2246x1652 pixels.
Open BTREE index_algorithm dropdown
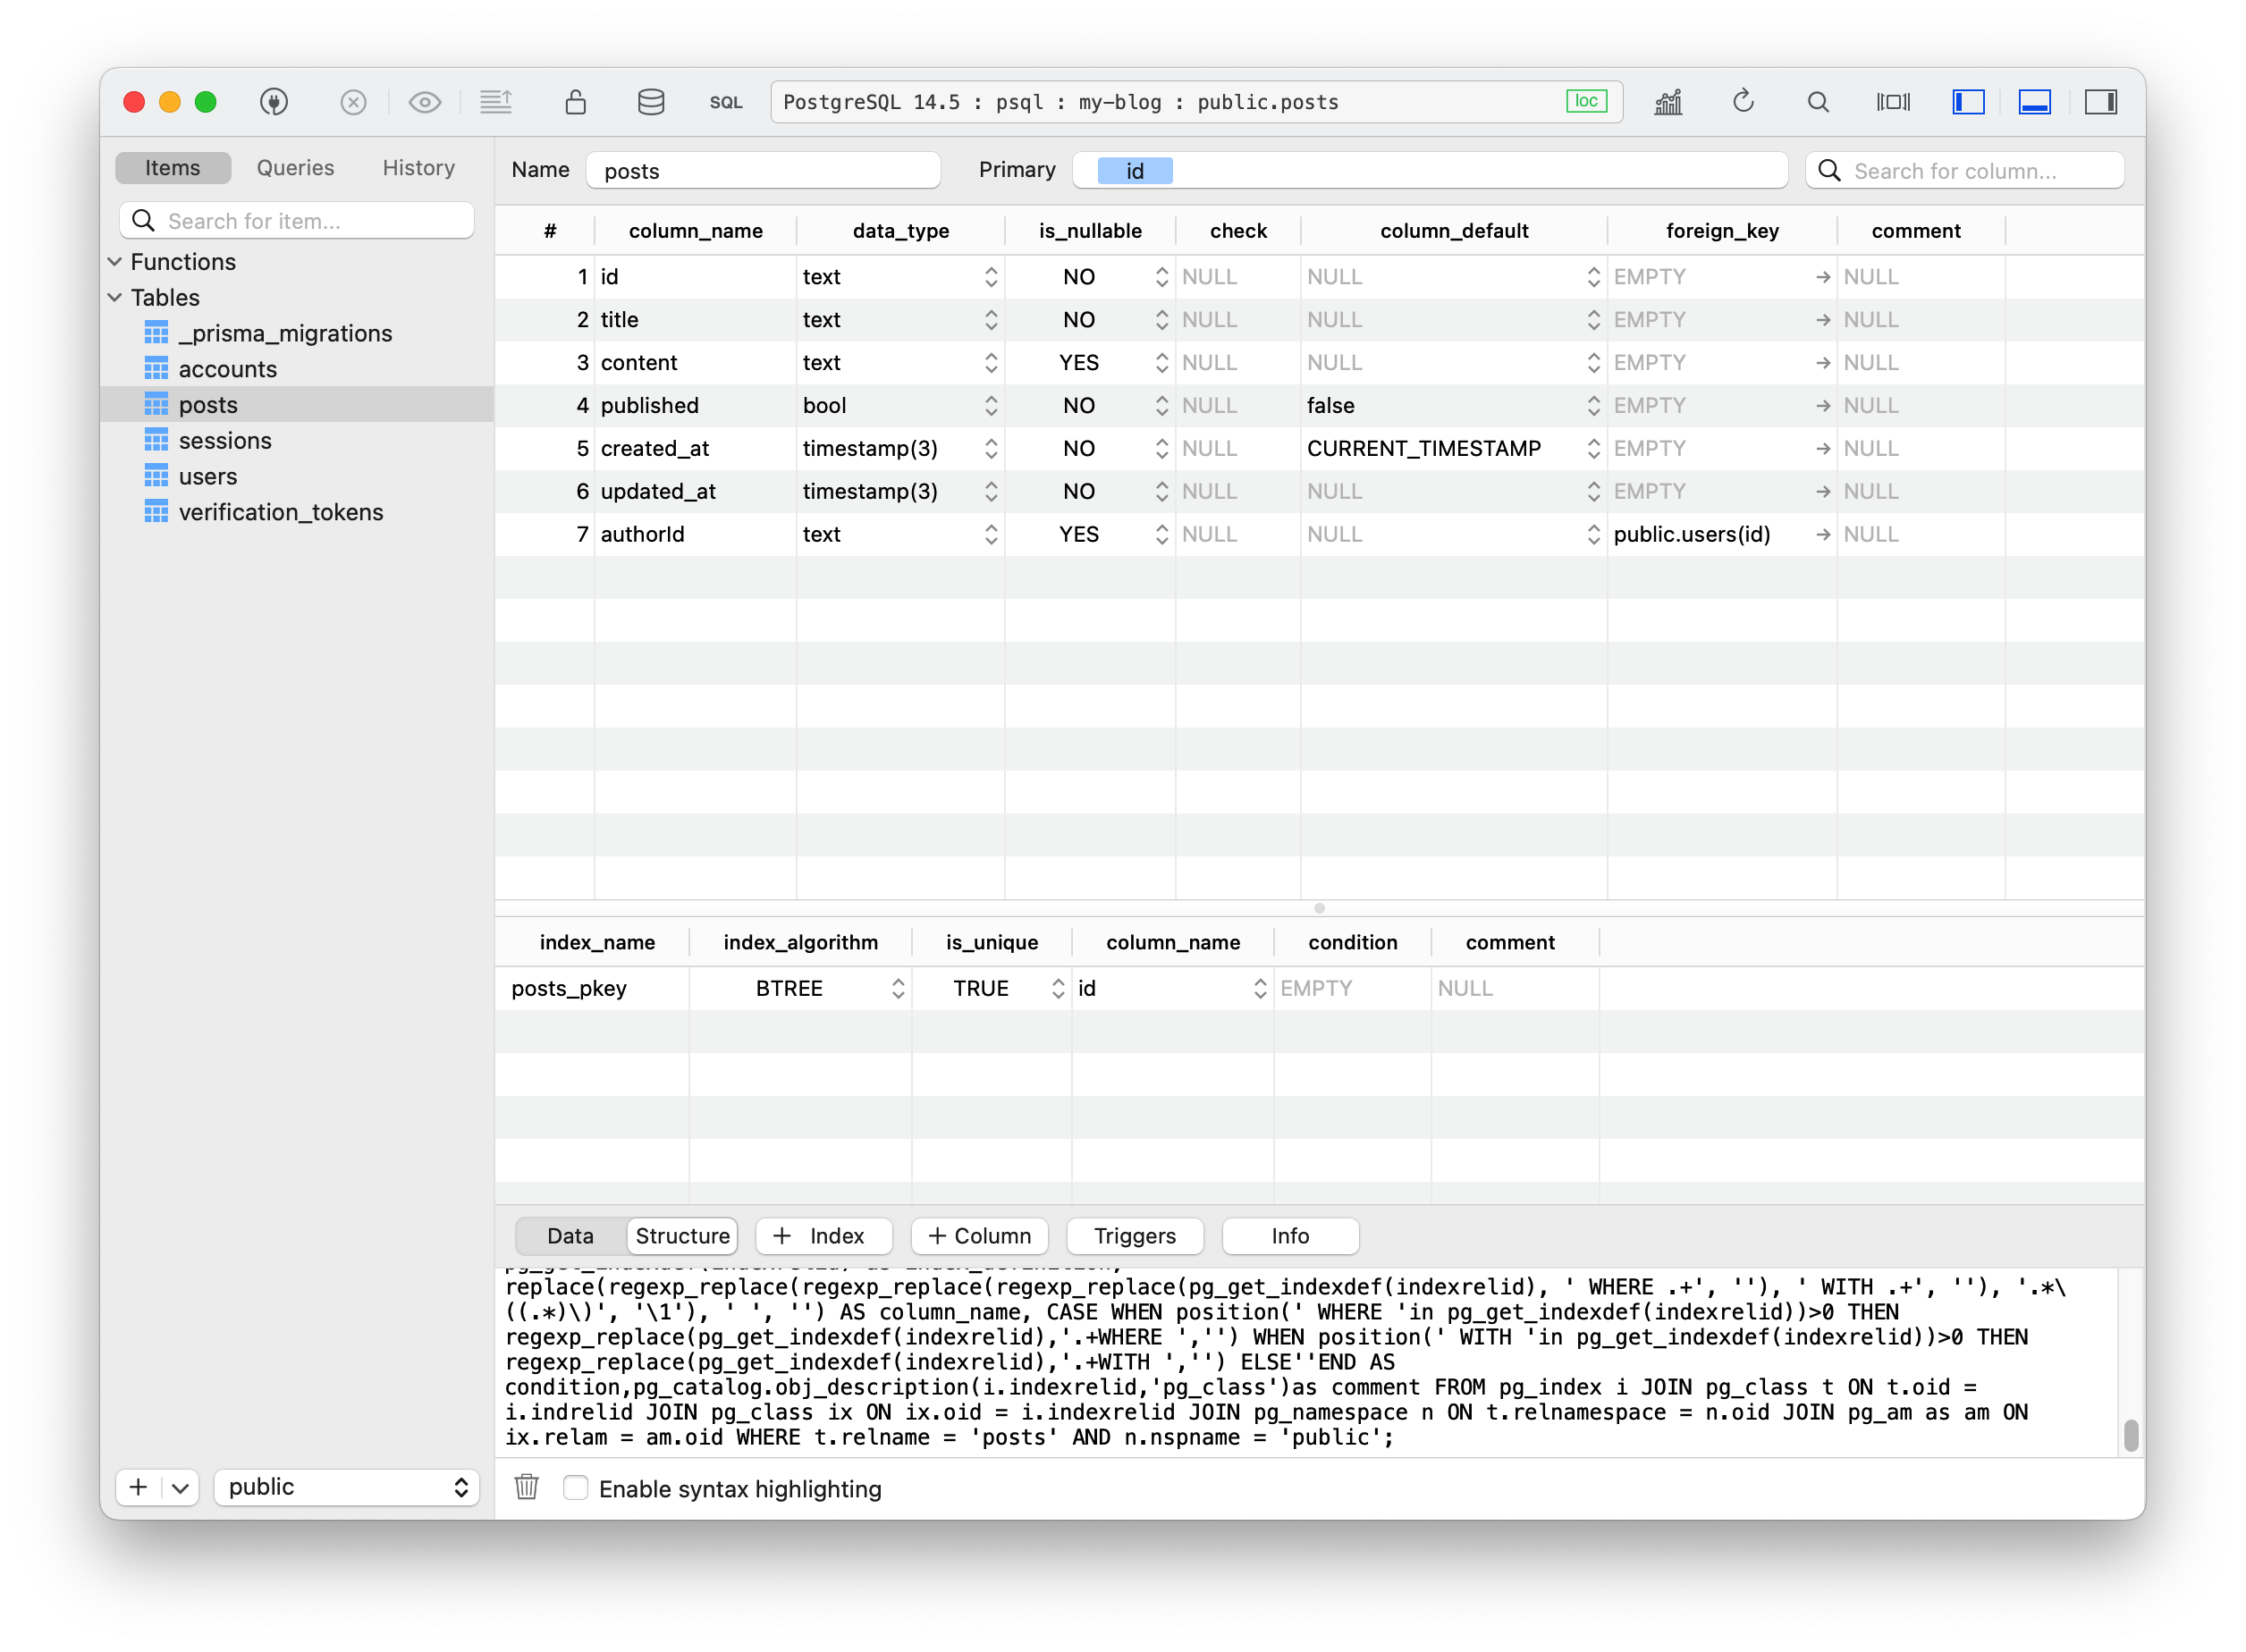(898, 988)
